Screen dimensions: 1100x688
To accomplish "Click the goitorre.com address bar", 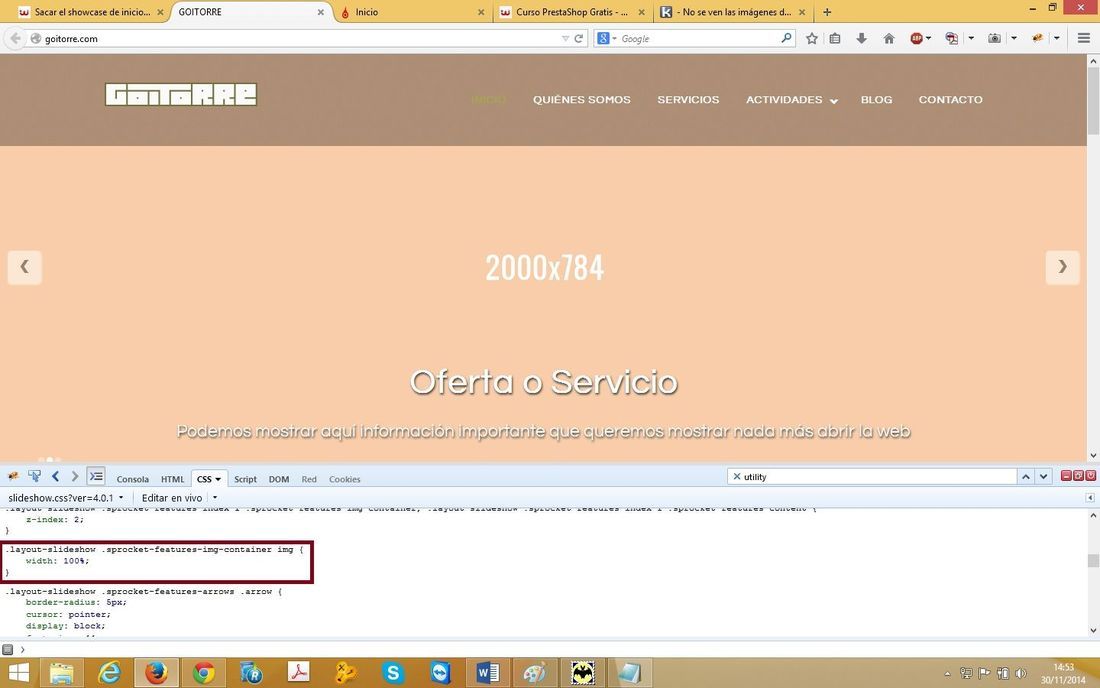I will coord(295,39).
